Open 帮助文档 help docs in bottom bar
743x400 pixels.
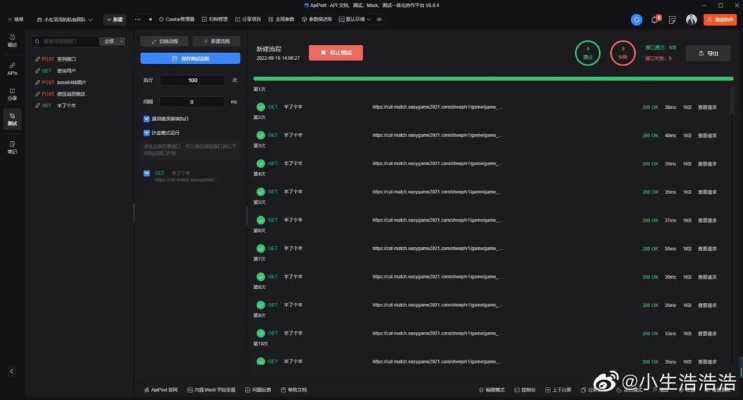click(x=294, y=390)
